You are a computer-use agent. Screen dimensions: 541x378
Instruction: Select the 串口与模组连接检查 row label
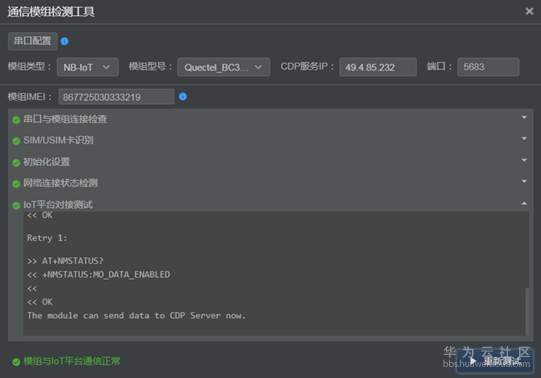65,119
